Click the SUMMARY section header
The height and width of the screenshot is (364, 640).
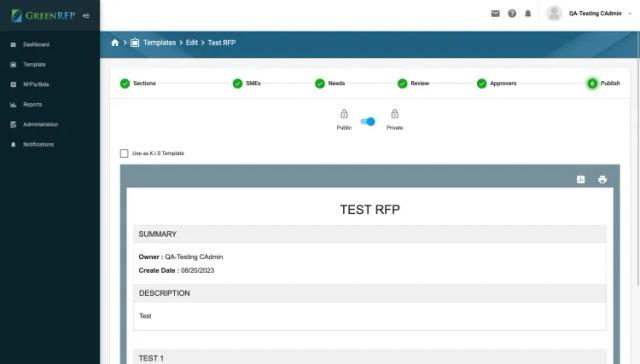pyautogui.click(x=370, y=234)
